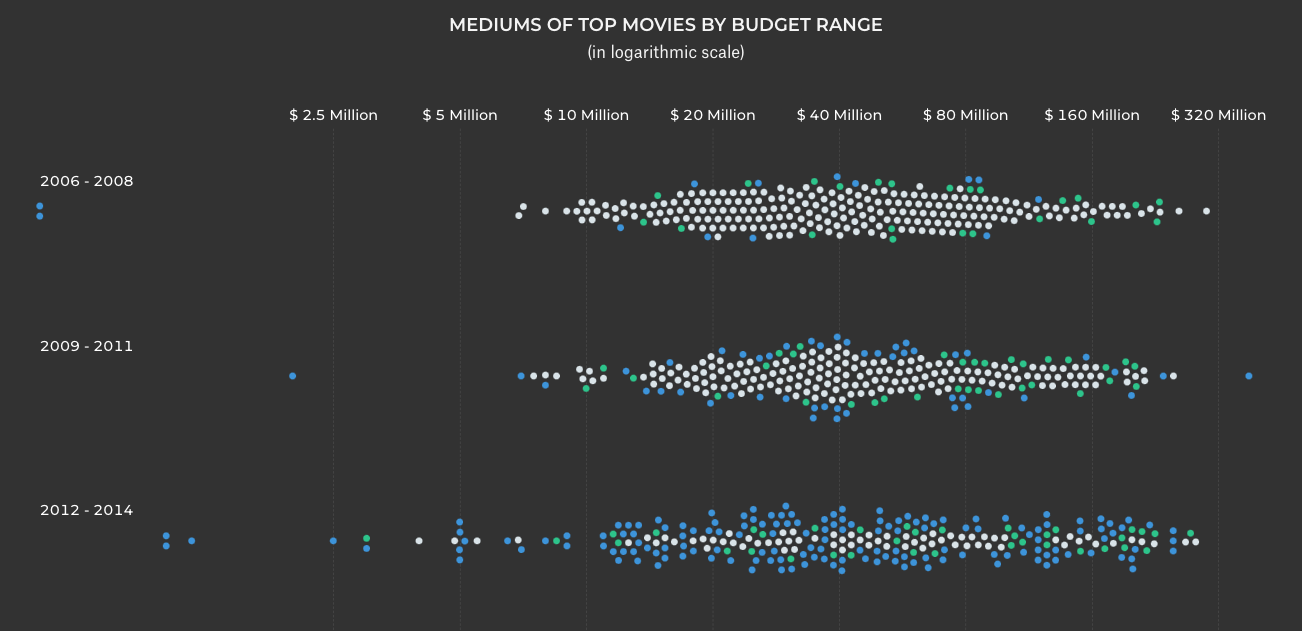
Task: Click the chart title 'Mediums of Top Movies by Budget Range'
Action: click(665, 25)
